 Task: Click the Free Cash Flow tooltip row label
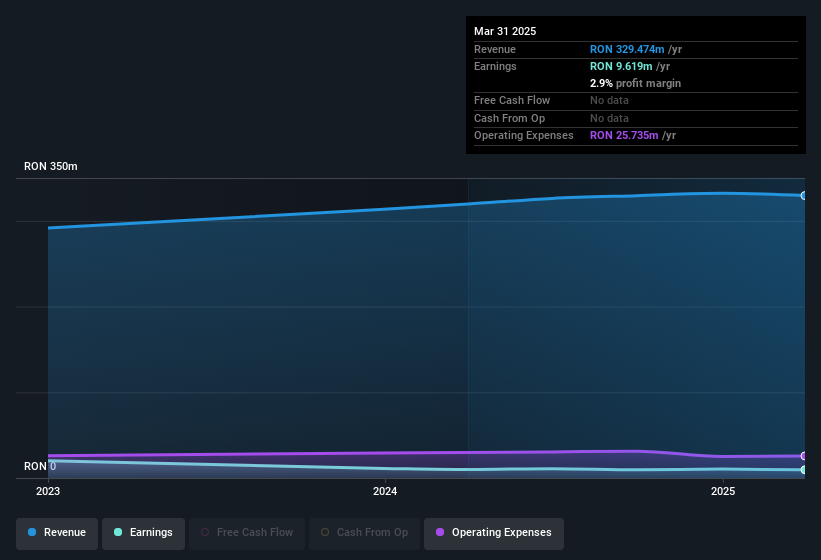[512, 100]
